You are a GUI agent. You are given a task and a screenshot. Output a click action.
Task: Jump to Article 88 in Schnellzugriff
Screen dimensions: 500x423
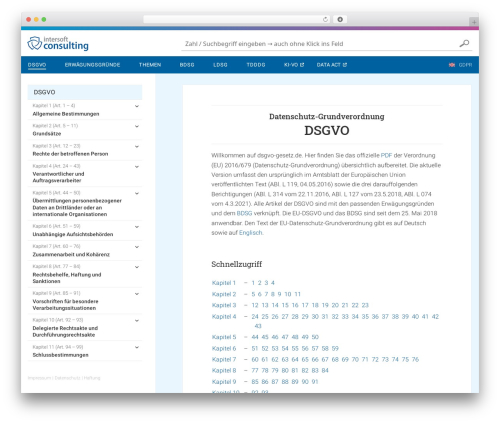pyautogui.click(x=285, y=382)
